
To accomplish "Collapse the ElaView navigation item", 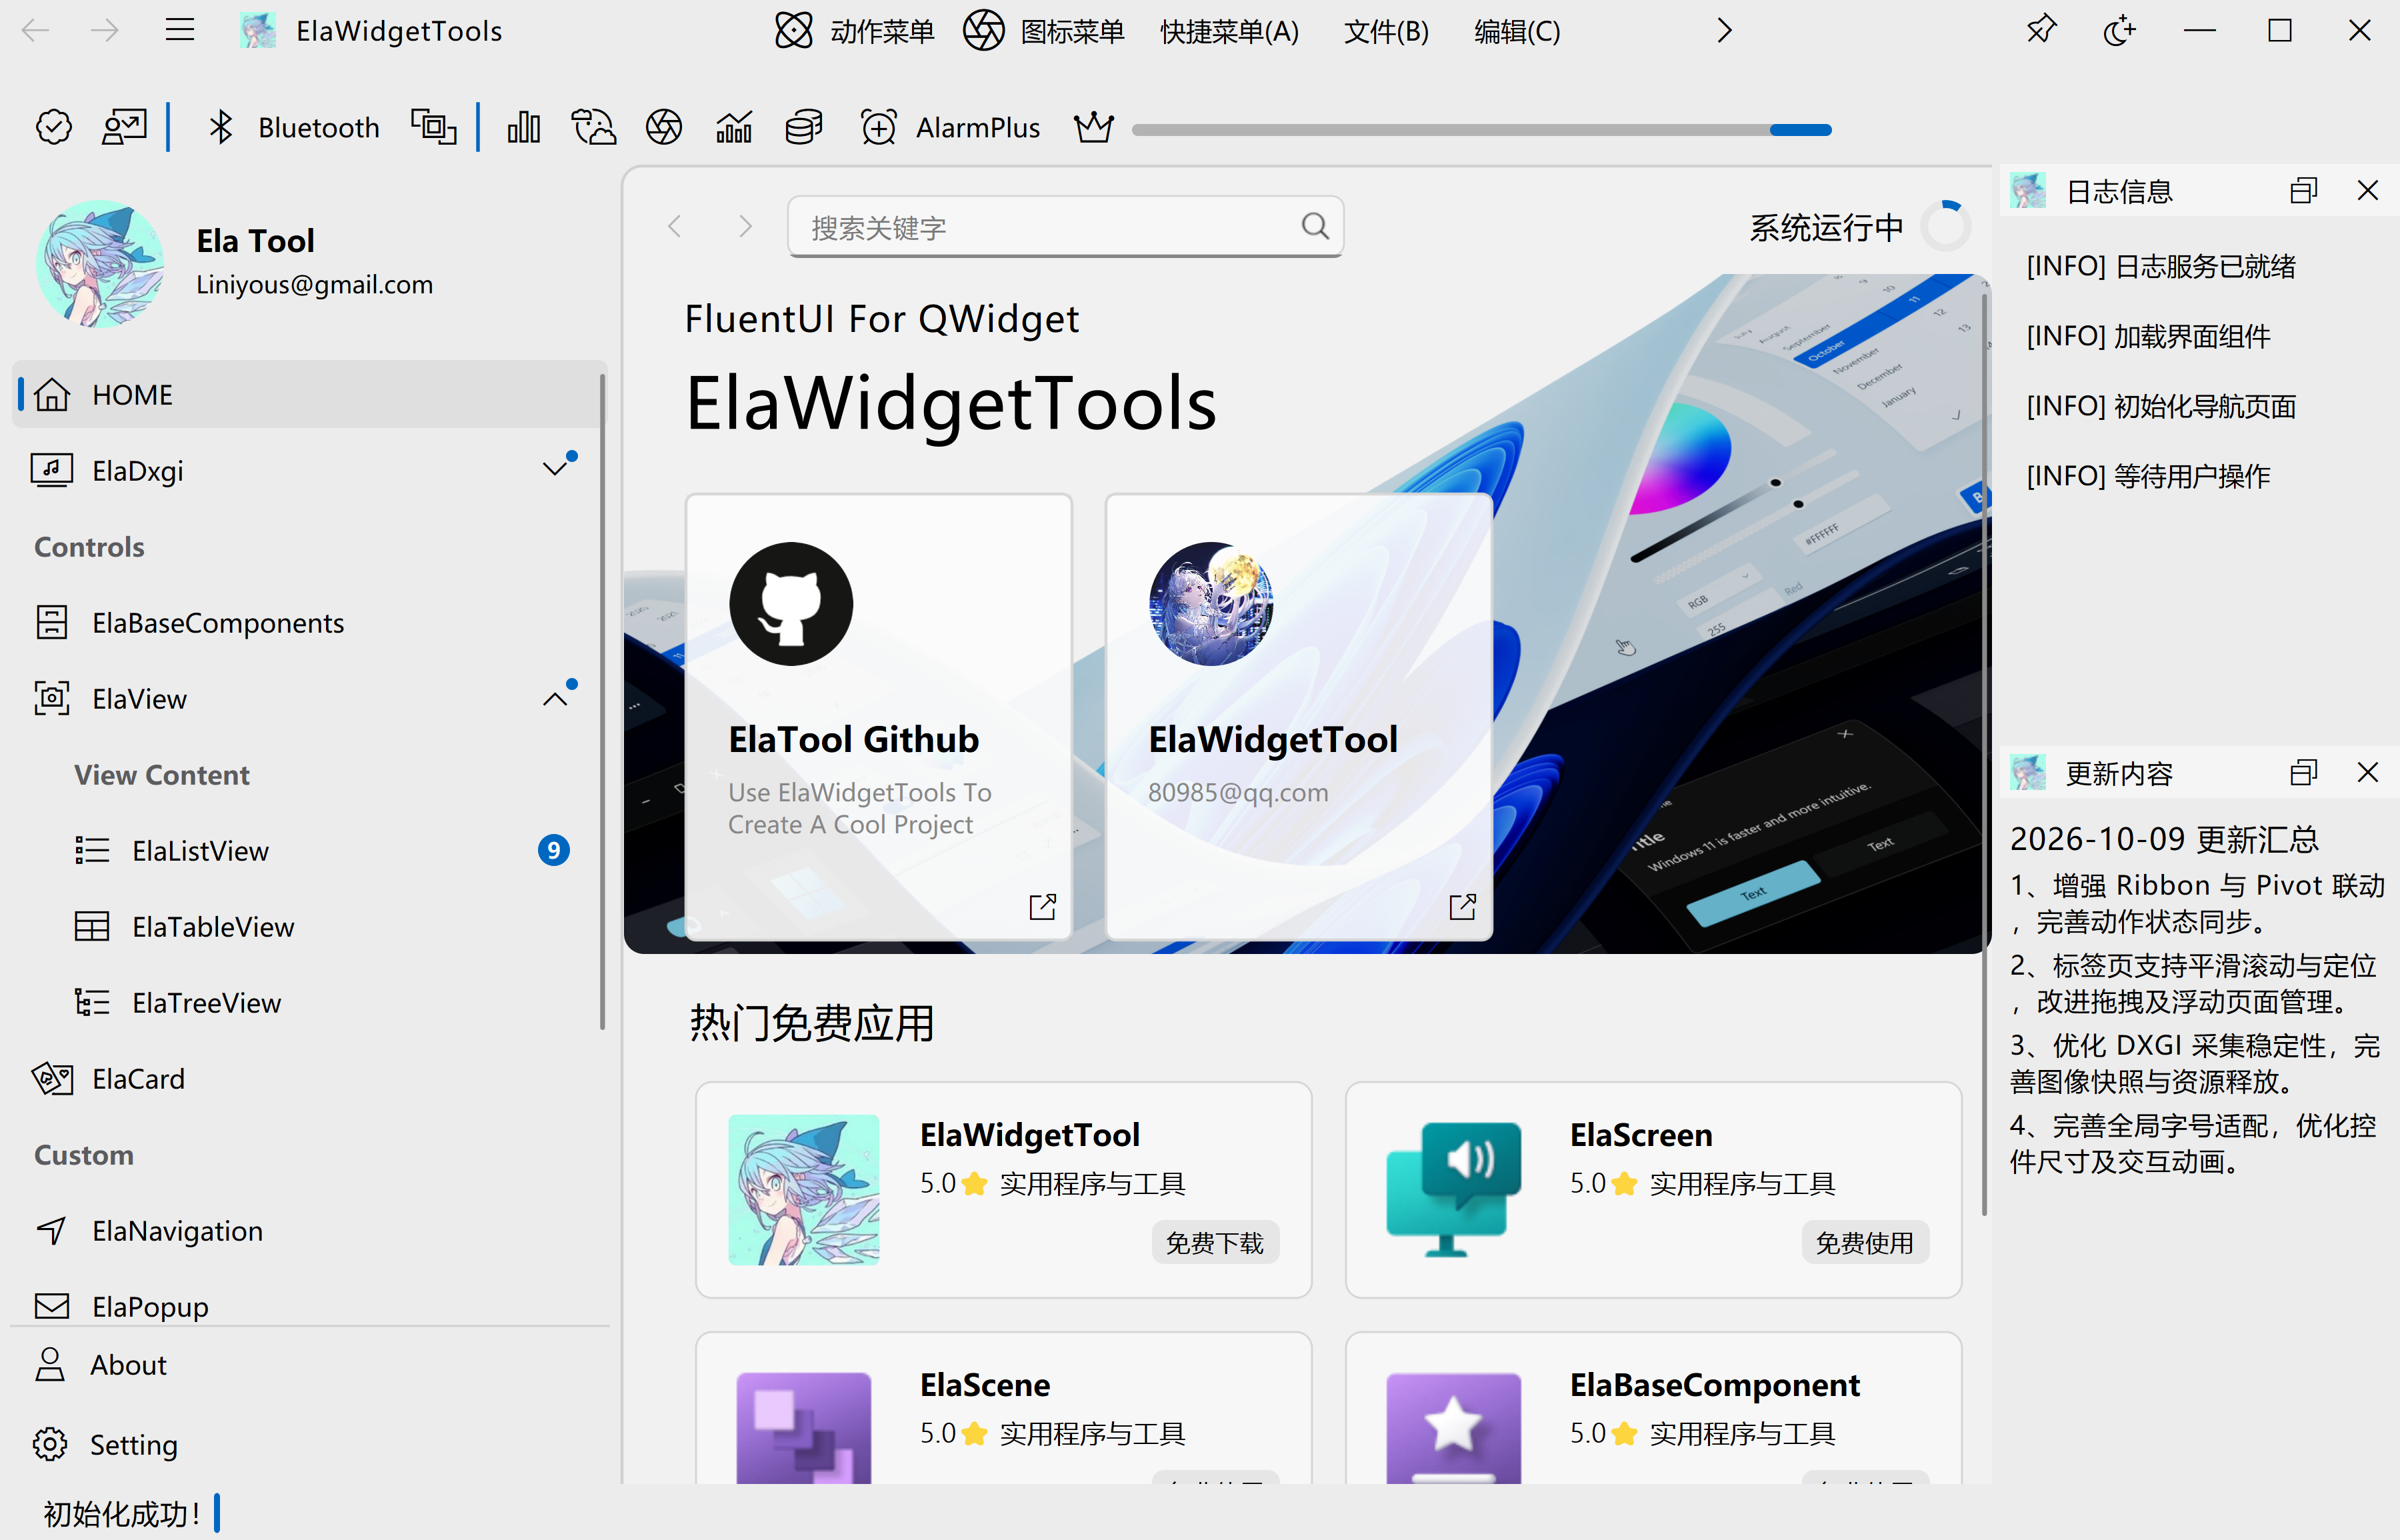I will click(555, 698).
